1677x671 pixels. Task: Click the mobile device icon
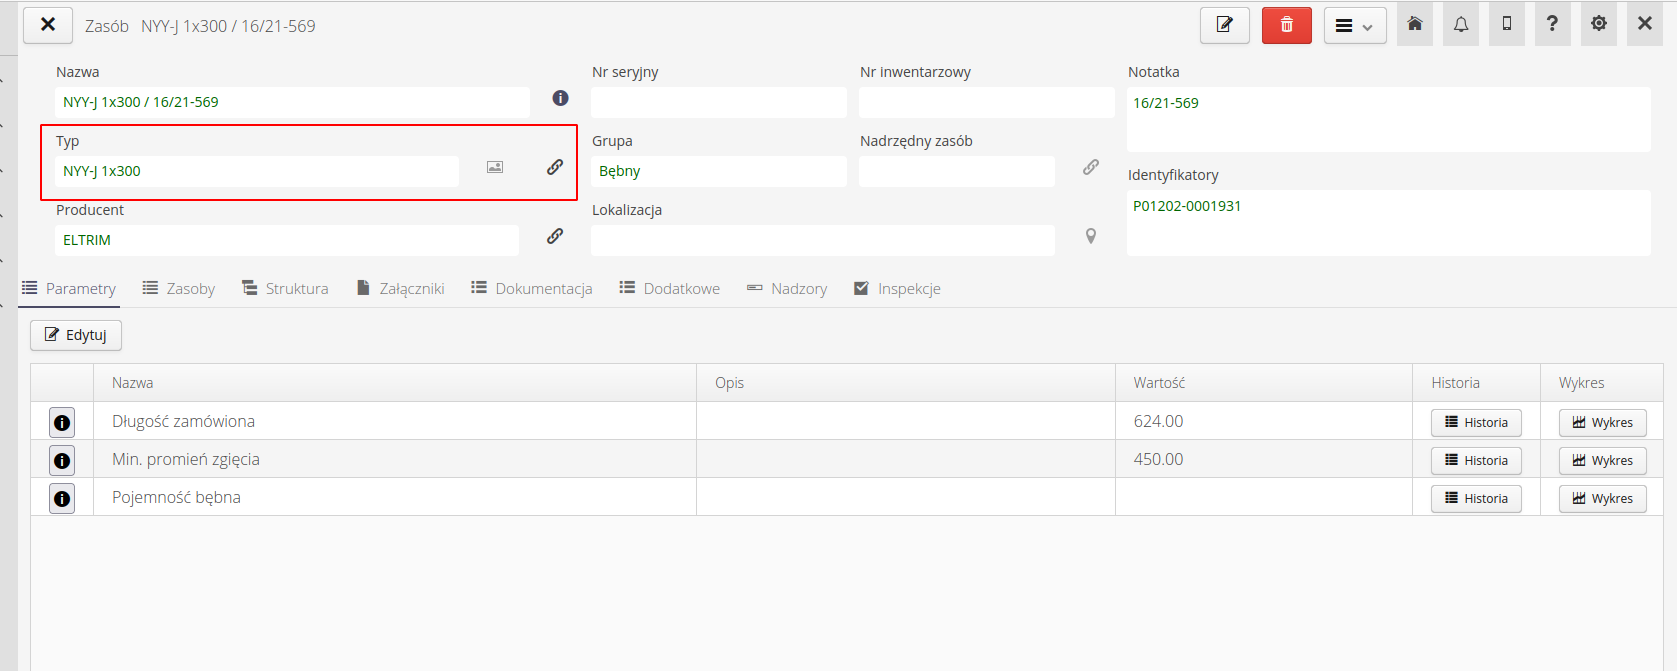tap(1507, 24)
